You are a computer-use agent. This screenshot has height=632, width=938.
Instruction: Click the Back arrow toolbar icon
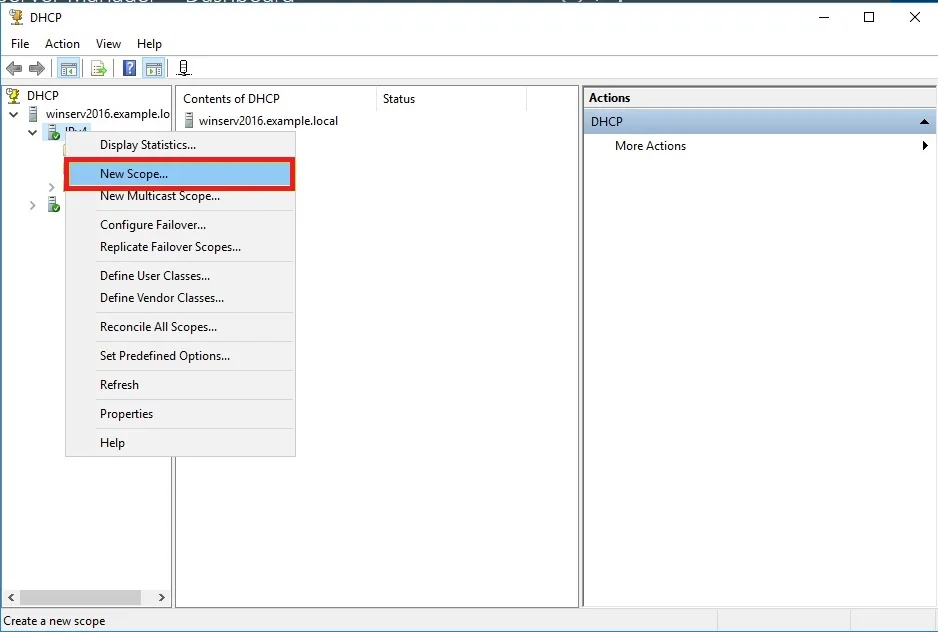pos(14,68)
